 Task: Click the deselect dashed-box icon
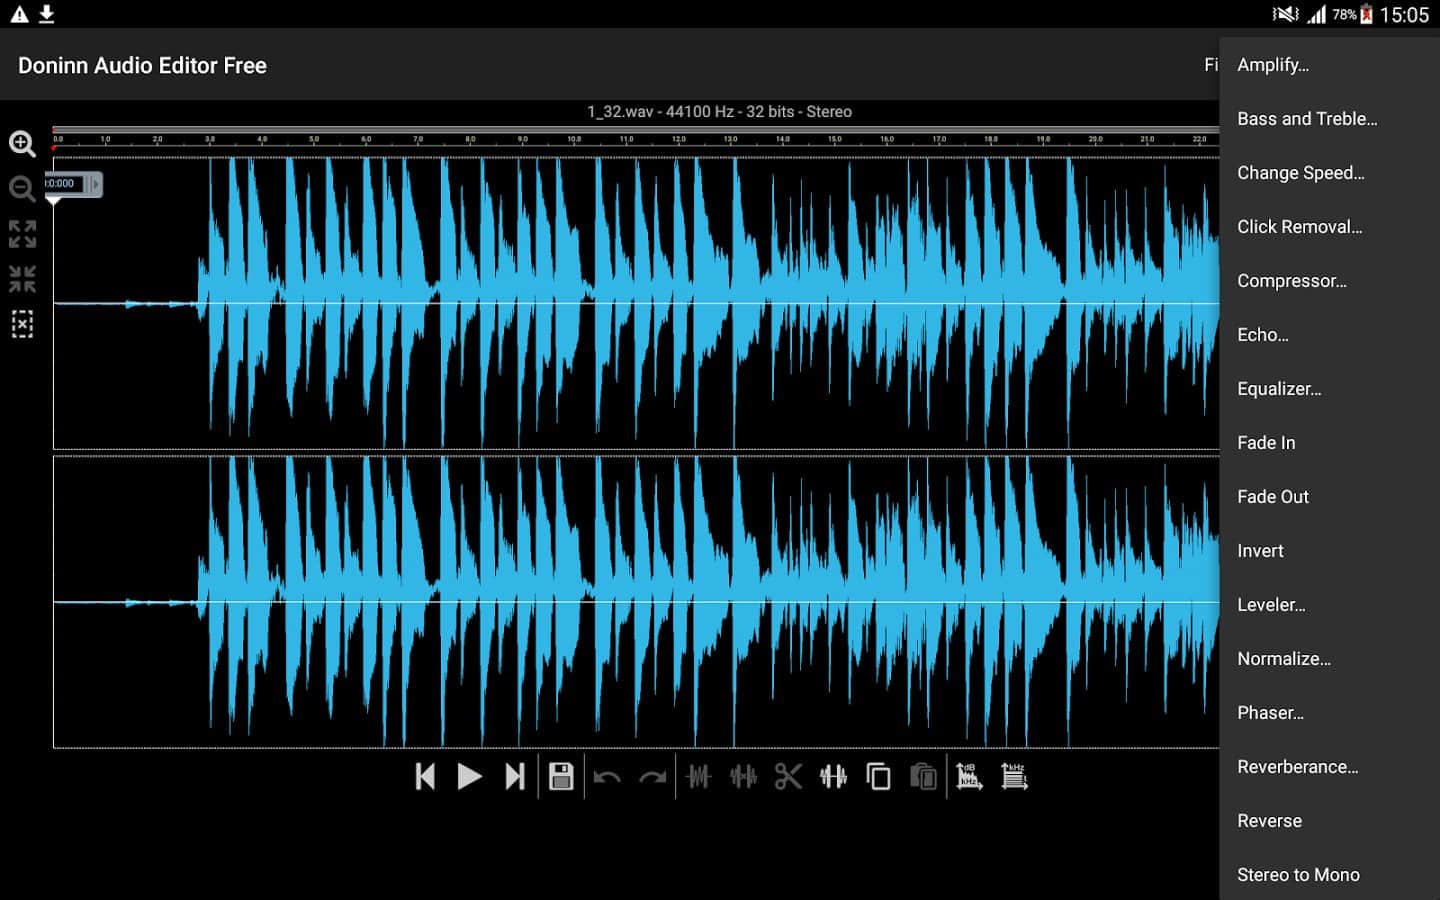[x=22, y=324]
